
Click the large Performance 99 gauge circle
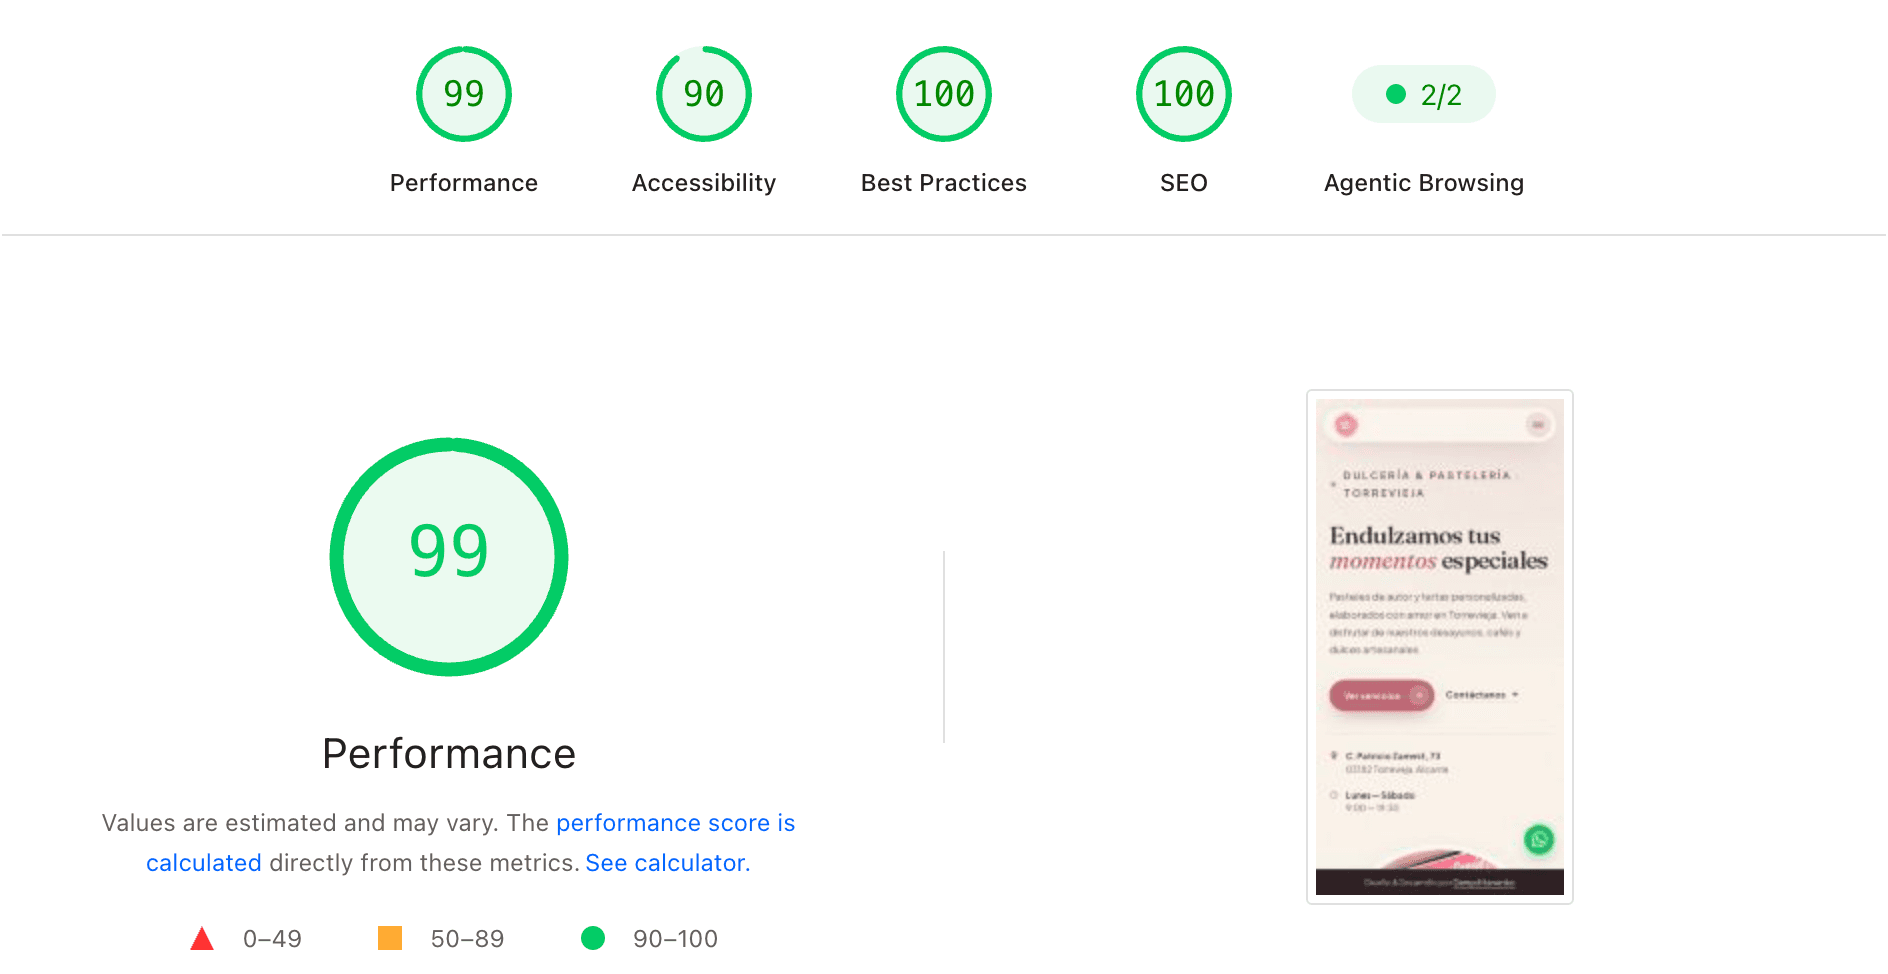pos(449,557)
